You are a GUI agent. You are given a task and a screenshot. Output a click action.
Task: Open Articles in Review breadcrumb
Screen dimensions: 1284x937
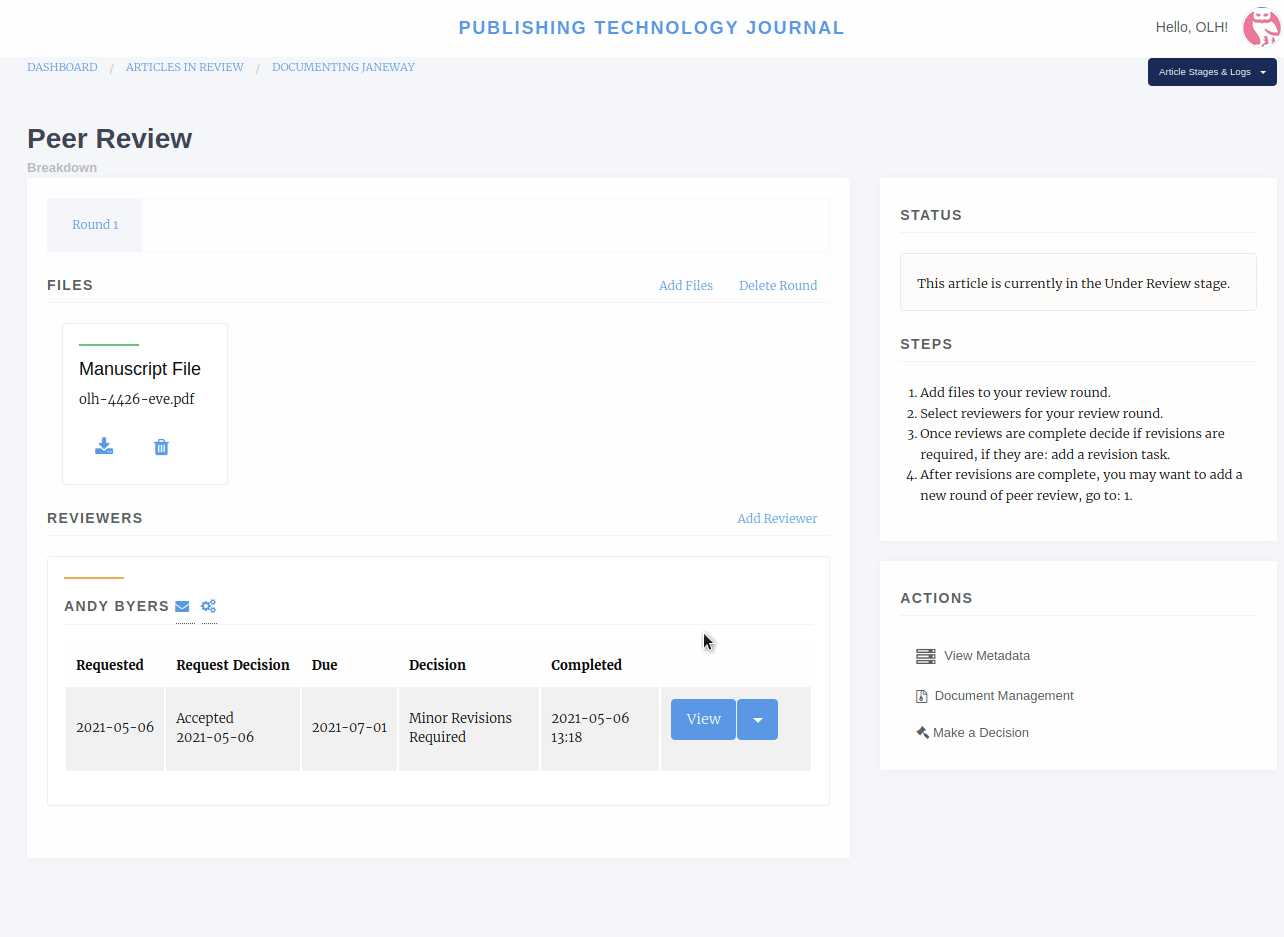pos(184,67)
